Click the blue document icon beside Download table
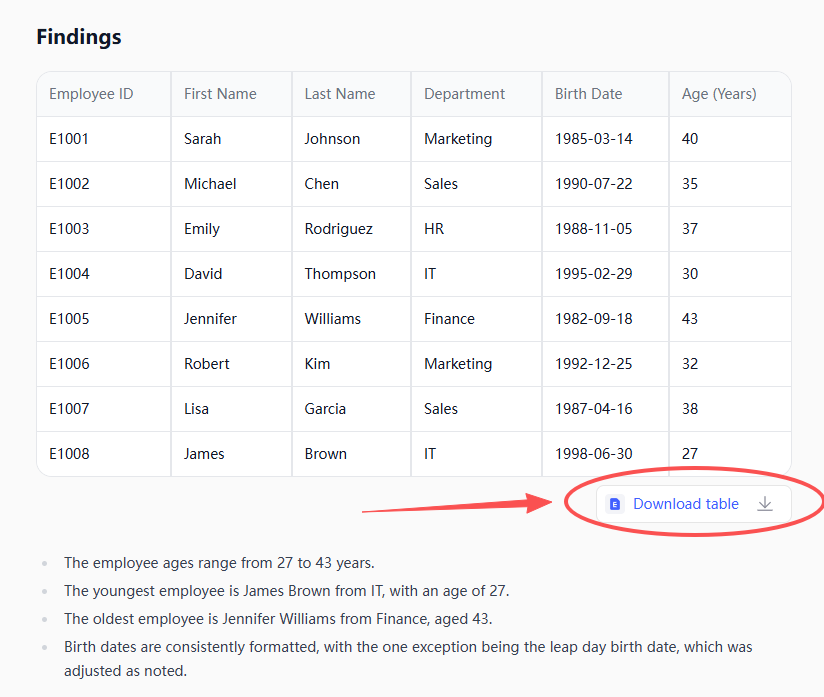The width and height of the screenshot is (824, 697). tap(616, 504)
